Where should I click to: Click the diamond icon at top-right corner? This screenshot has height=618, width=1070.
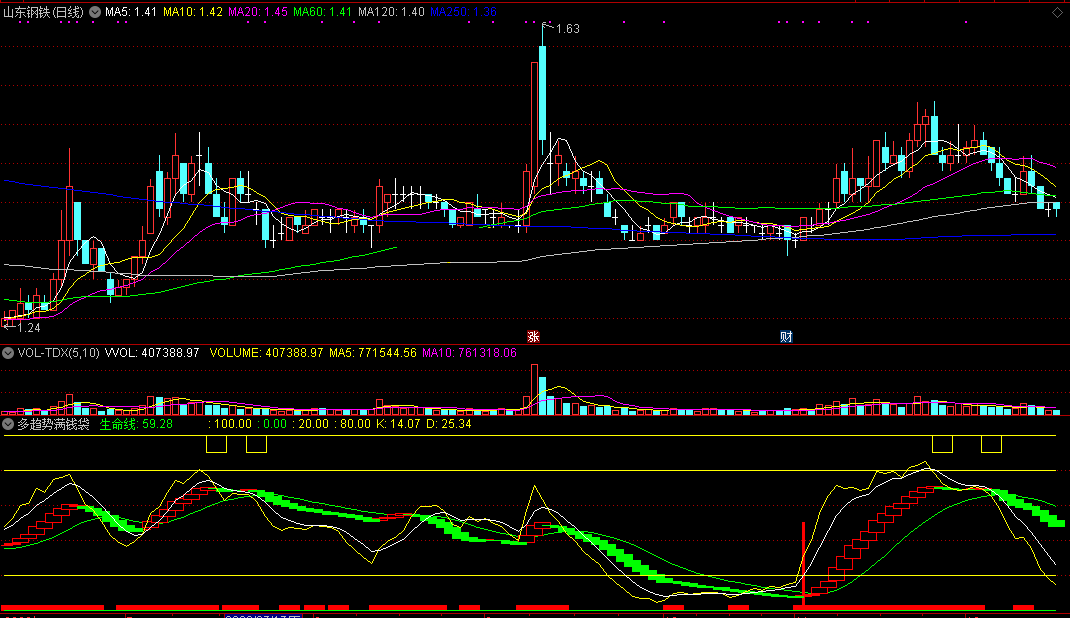coord(1057,12)
